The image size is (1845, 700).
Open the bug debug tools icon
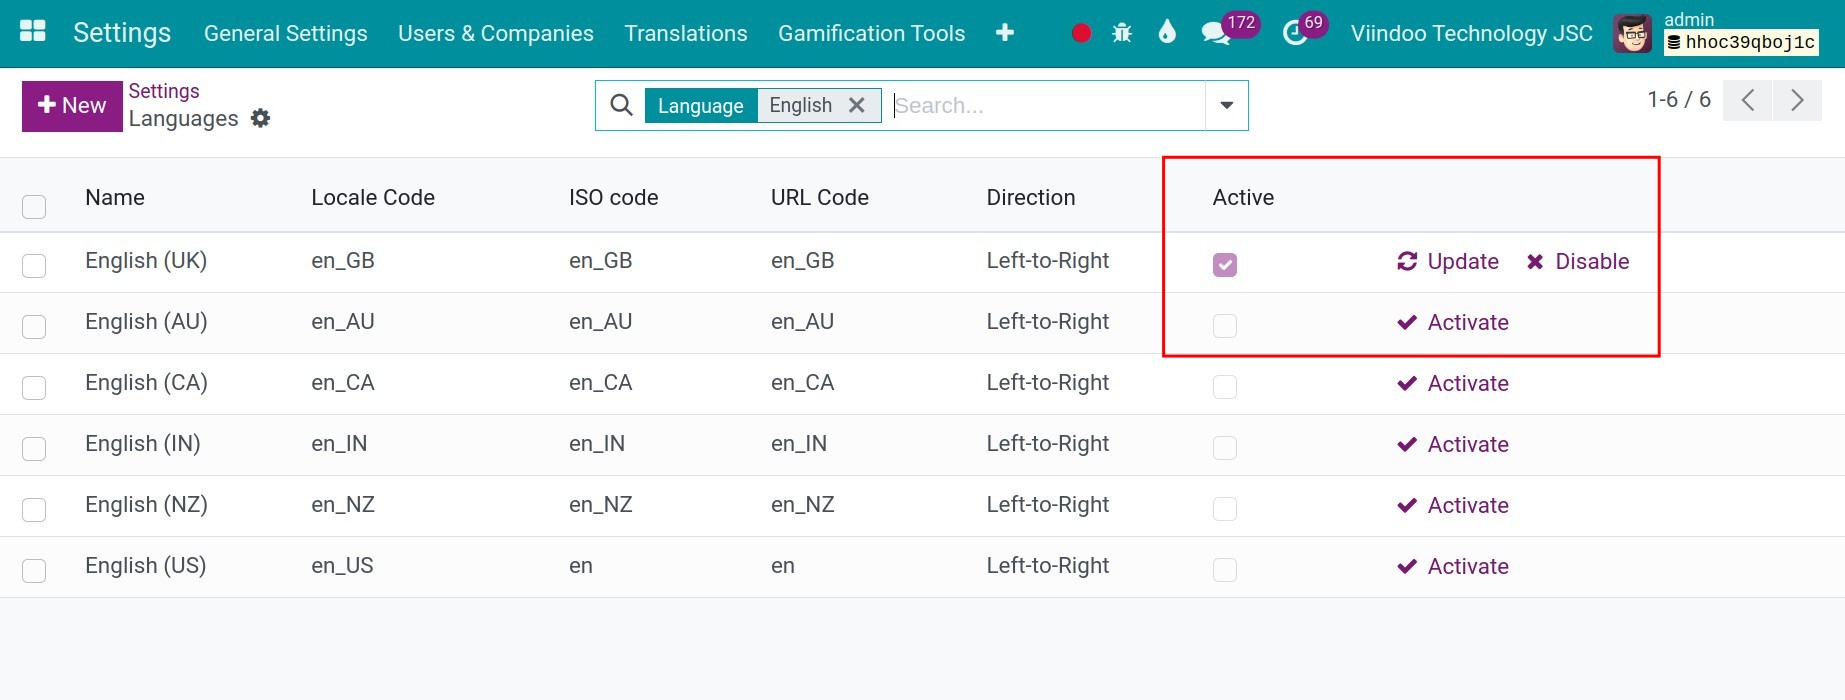tap(1122, 33)
